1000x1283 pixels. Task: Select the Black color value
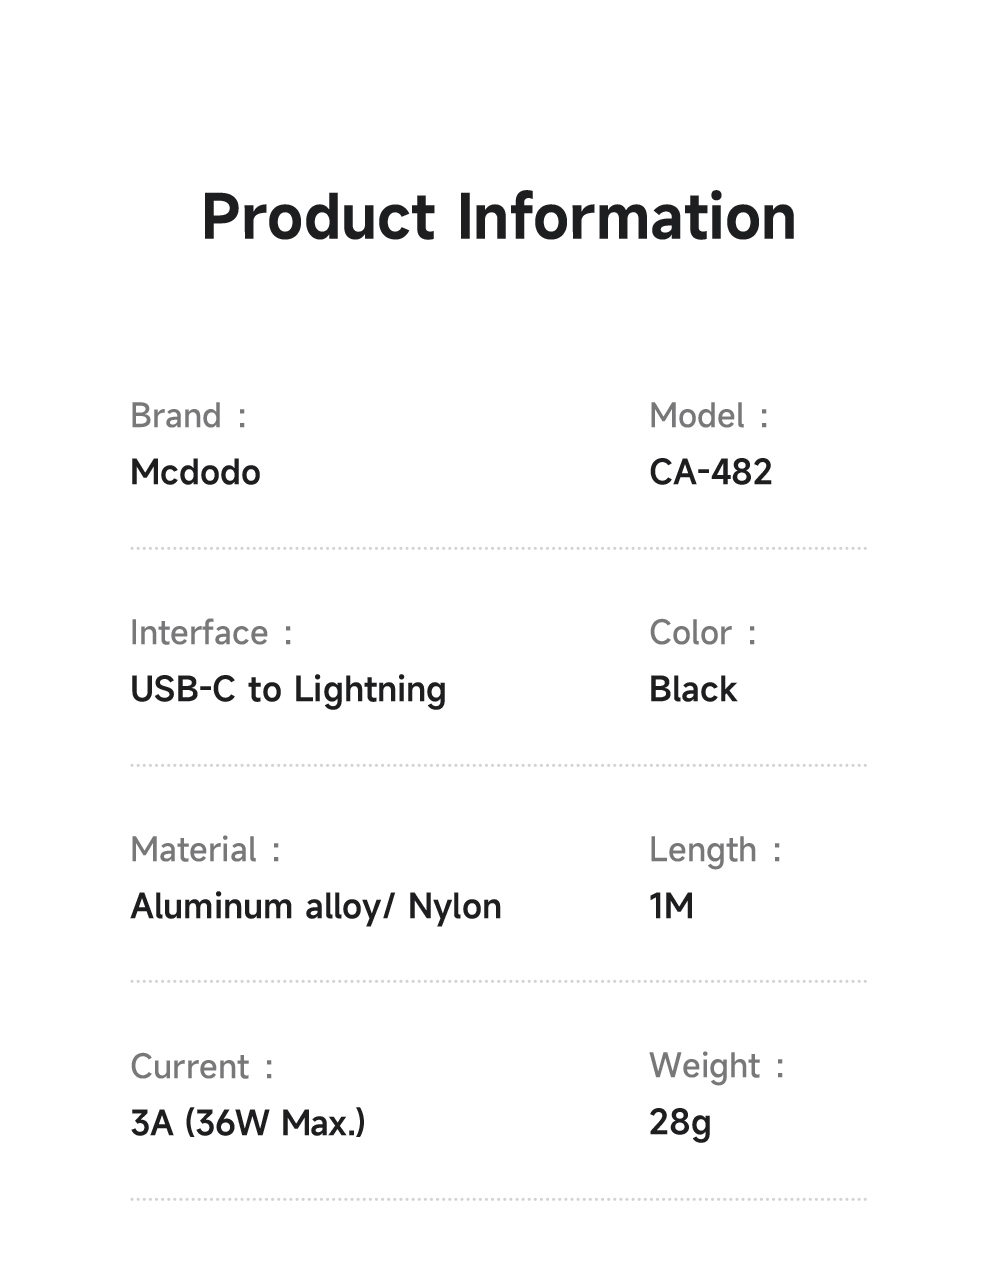(x=692, y=690)
